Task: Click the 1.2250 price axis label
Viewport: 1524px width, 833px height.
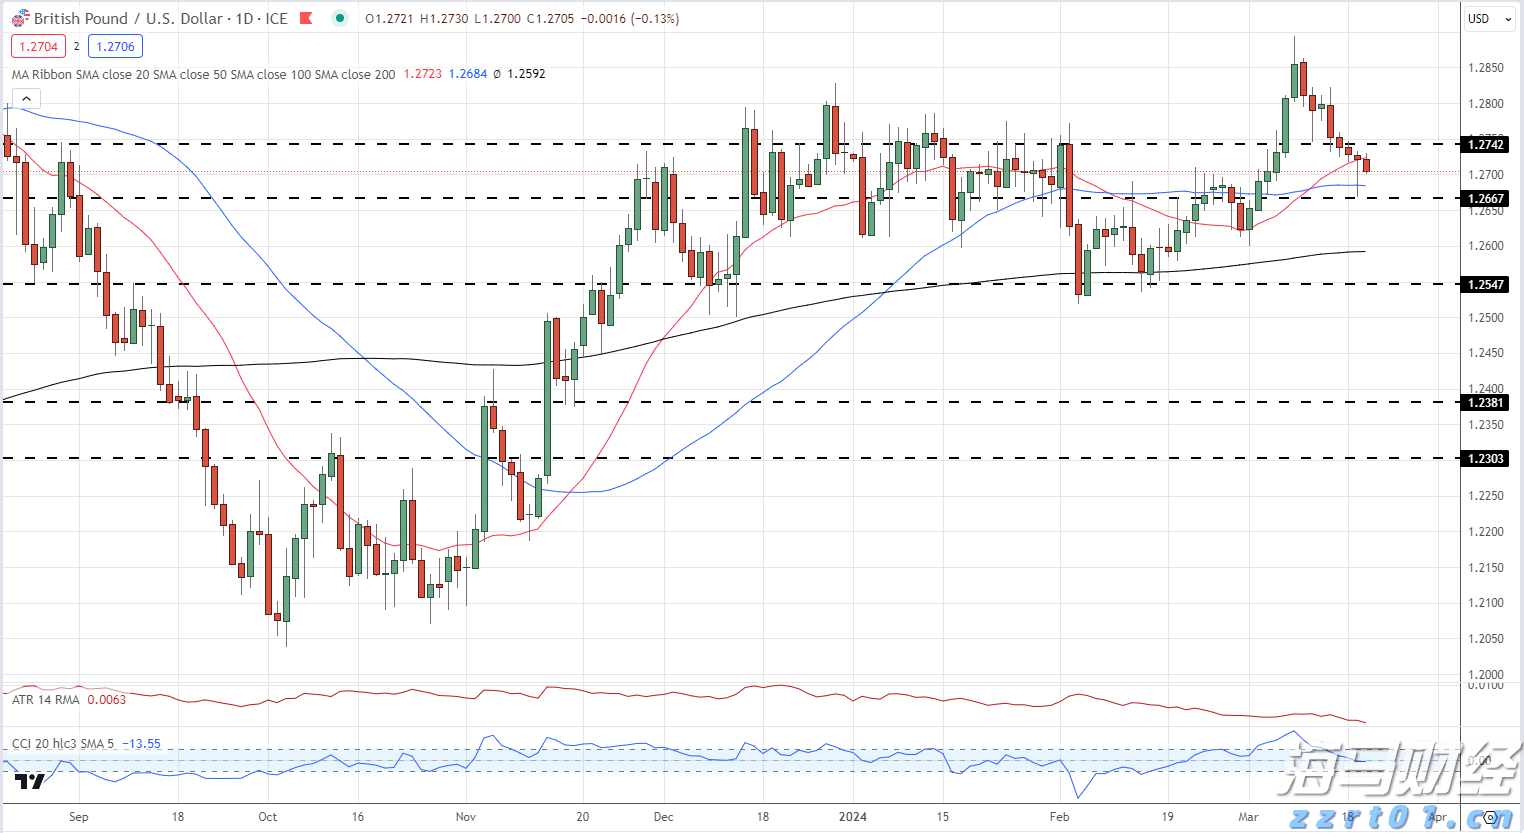Action: (1485, 496)
